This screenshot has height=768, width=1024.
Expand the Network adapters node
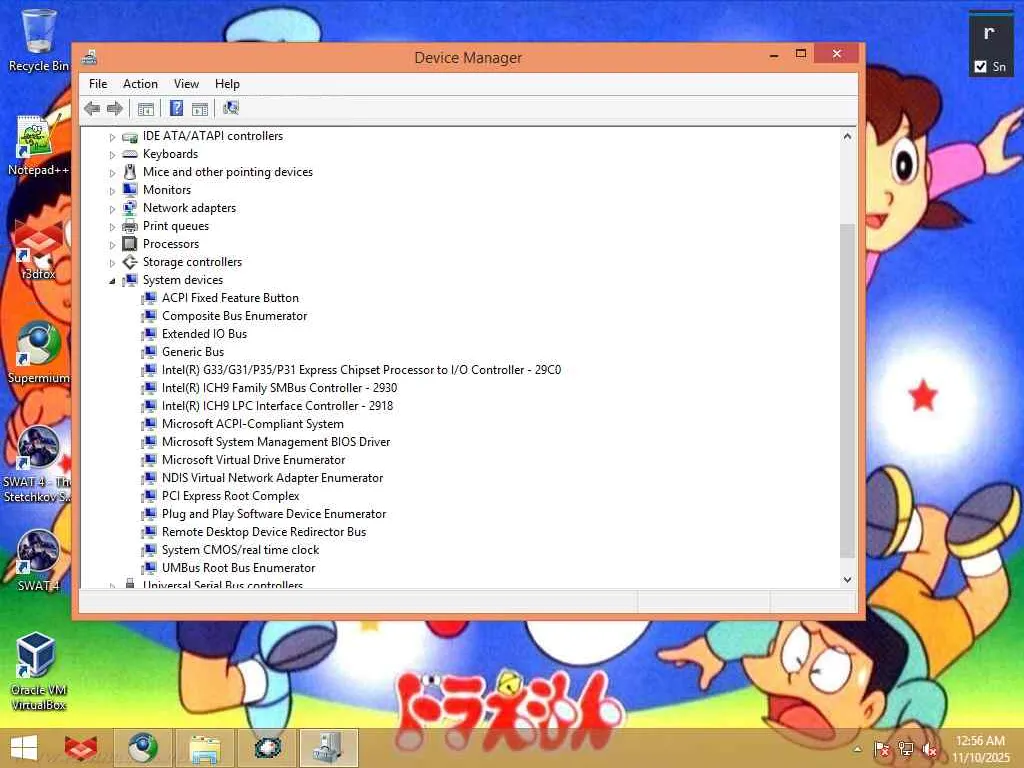(x=112, y=209)
